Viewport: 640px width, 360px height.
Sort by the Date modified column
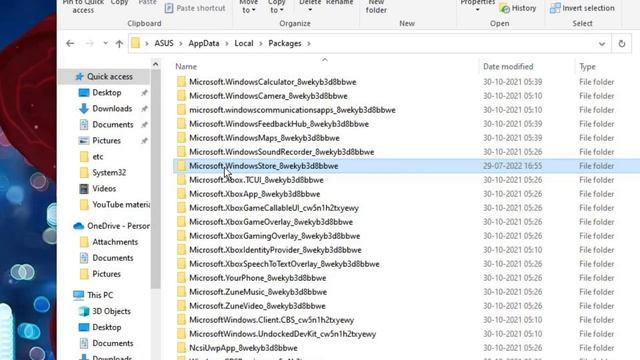[x=508, y=67]
